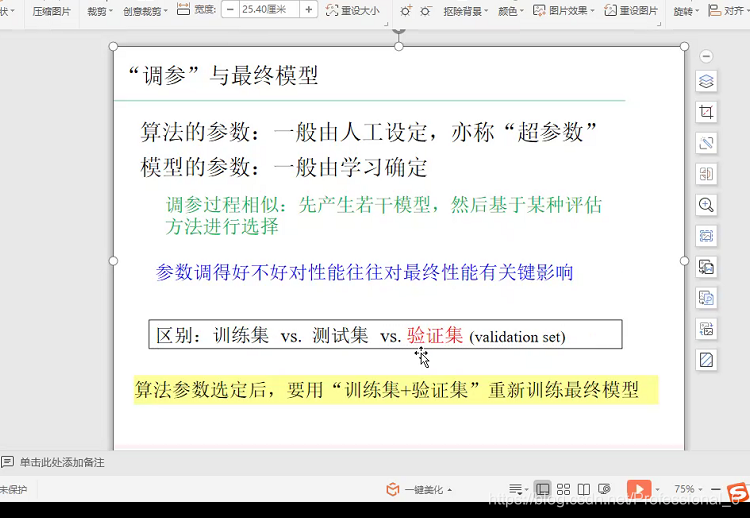The height and width of the screenshot is (518, 750).
Task: Open the Color (颜色) dropdown
Action: pos(511,11)
